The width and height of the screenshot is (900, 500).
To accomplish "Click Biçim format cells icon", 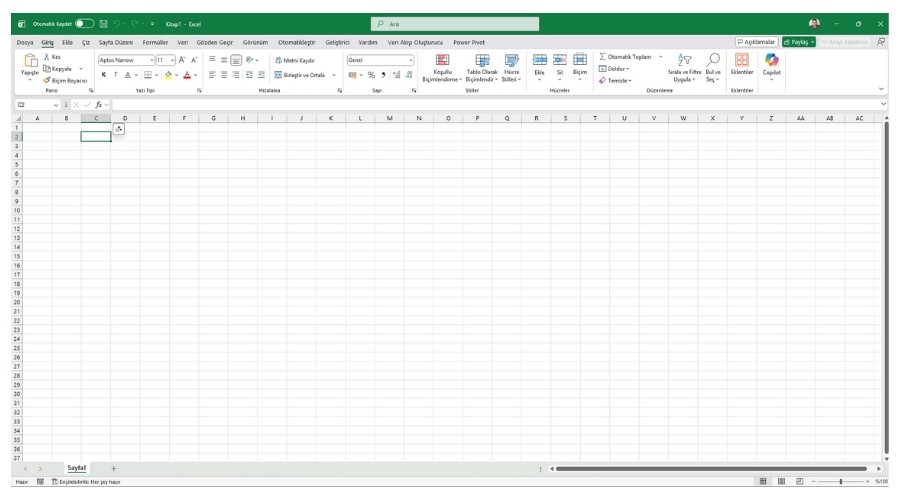I will click(x=580, y=60).
